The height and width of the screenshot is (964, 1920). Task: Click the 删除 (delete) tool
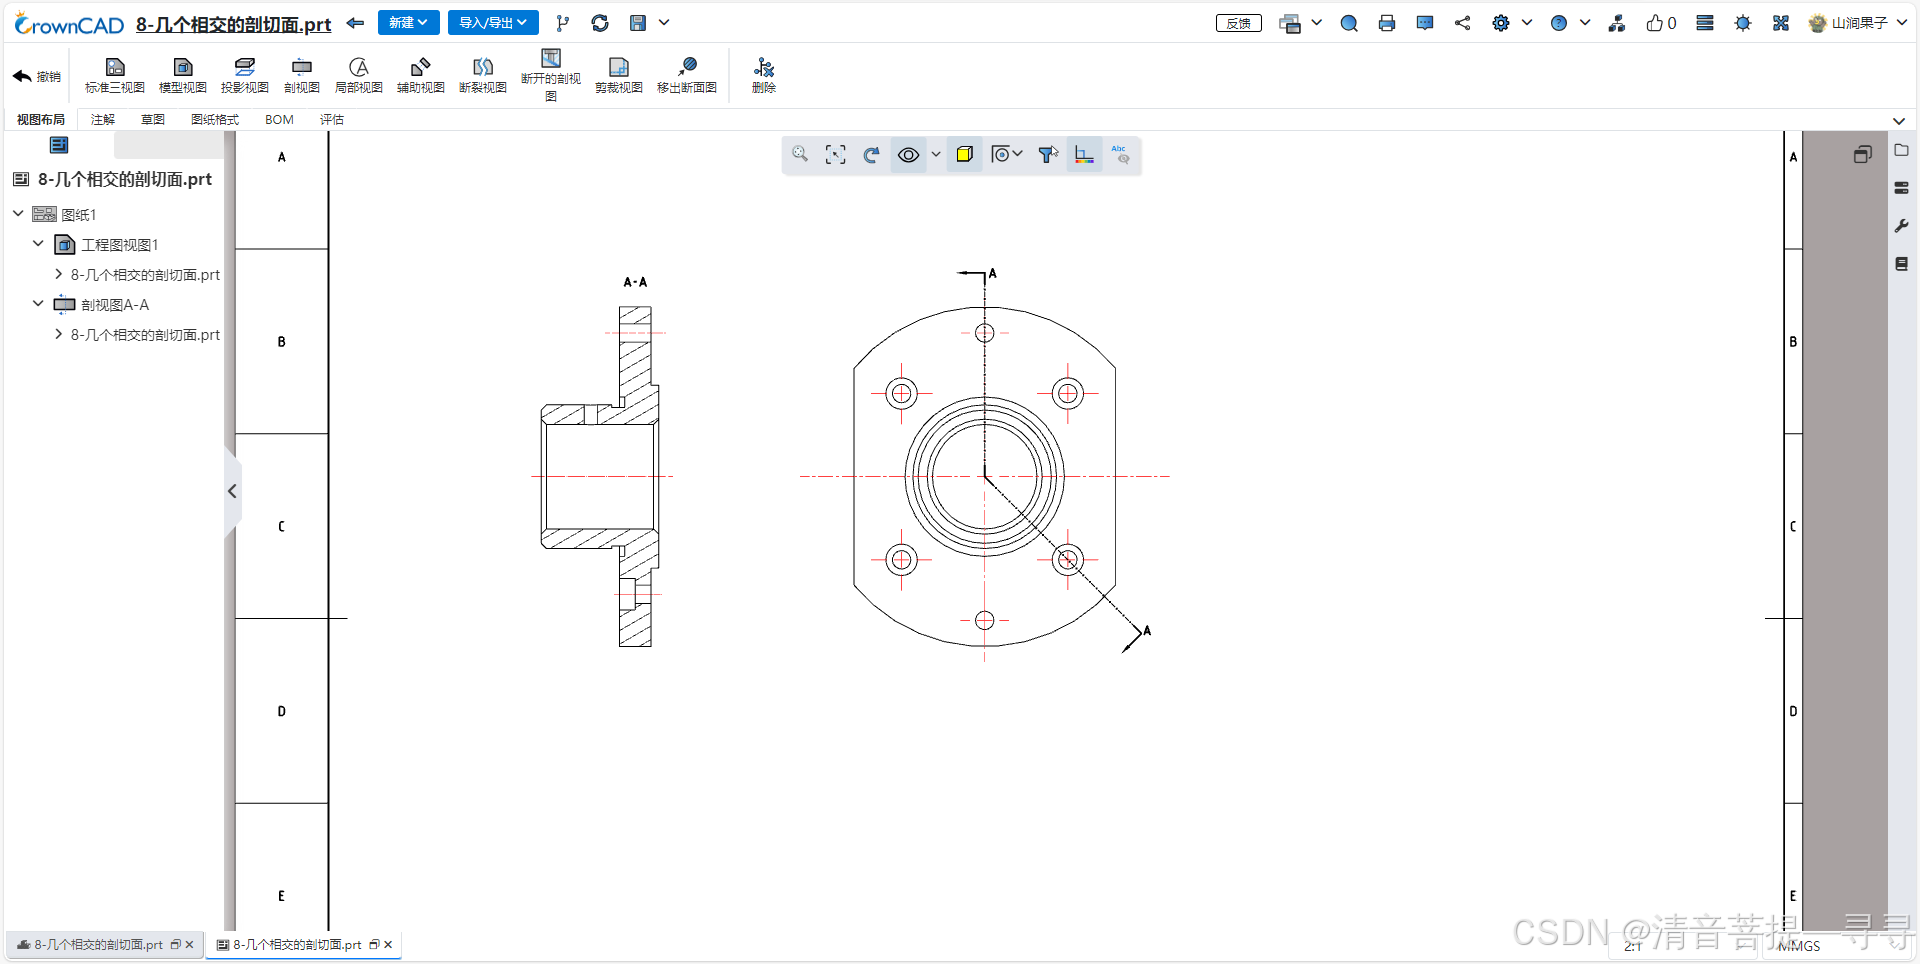point(764,76)
